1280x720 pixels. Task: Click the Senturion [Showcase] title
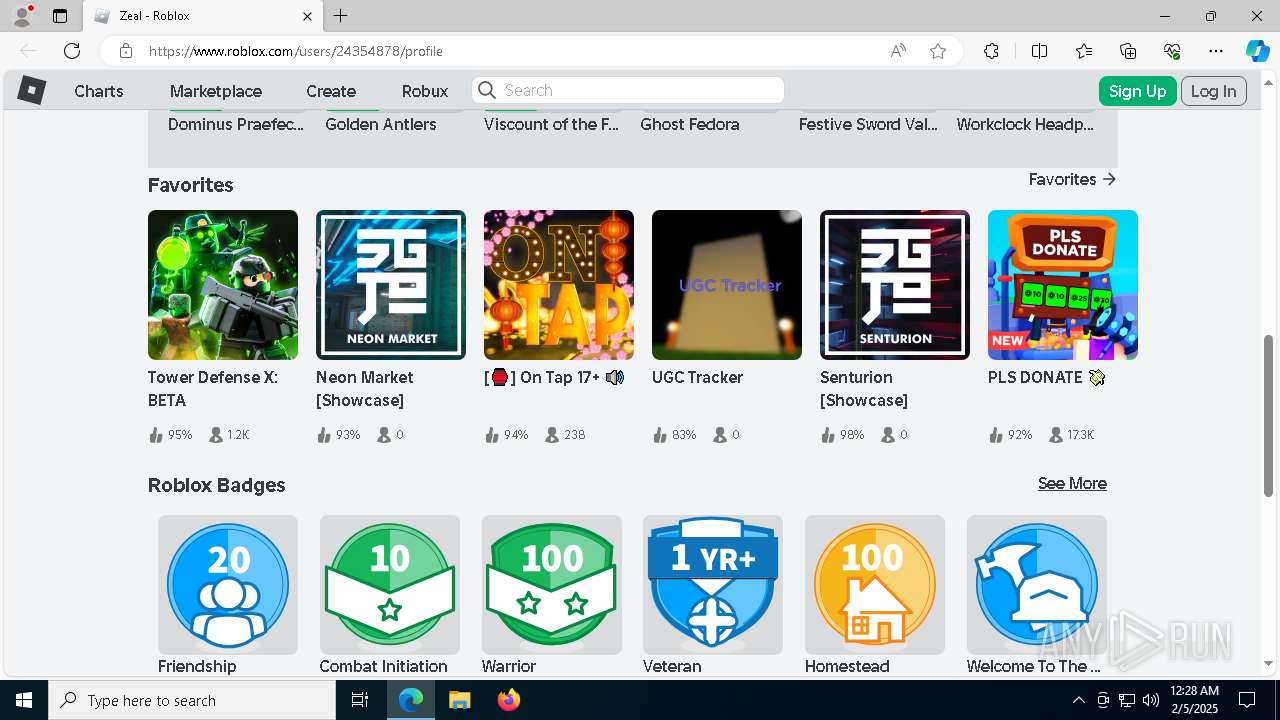point(864,389)
